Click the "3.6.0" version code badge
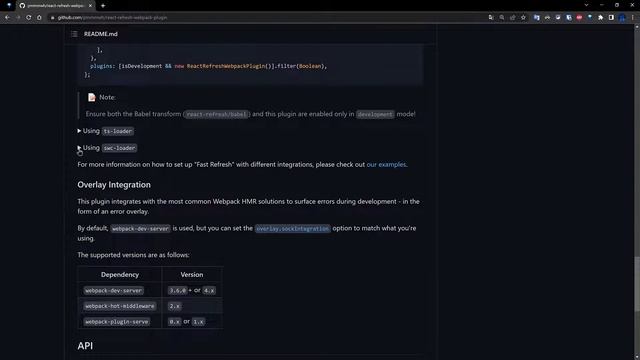640x360 pixels. coord(178,291)
